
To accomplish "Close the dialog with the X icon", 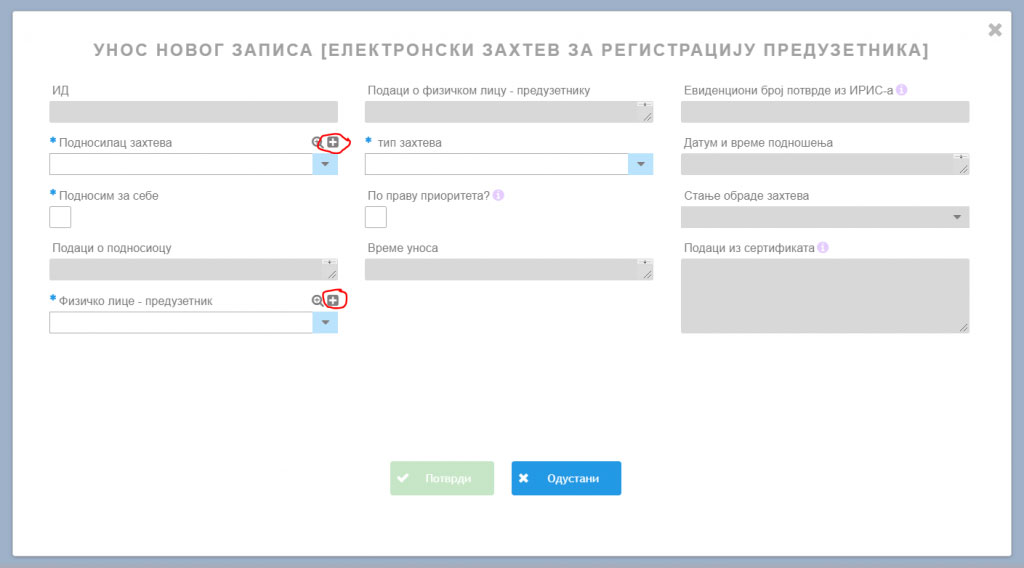I will 994,30.
